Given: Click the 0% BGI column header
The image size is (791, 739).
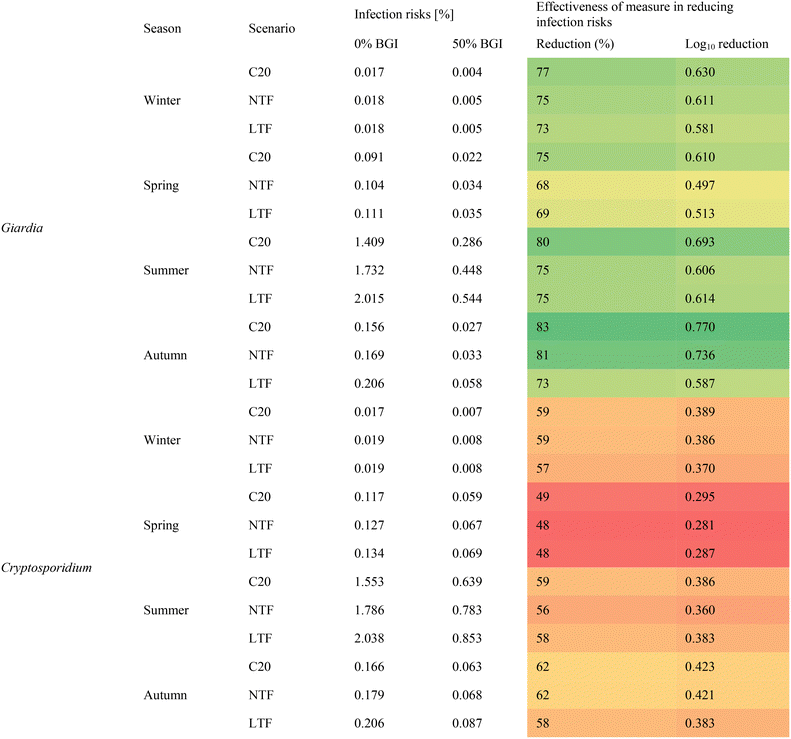Looking at the screenshot, I should pyautogui.click(x=378, y=44).
